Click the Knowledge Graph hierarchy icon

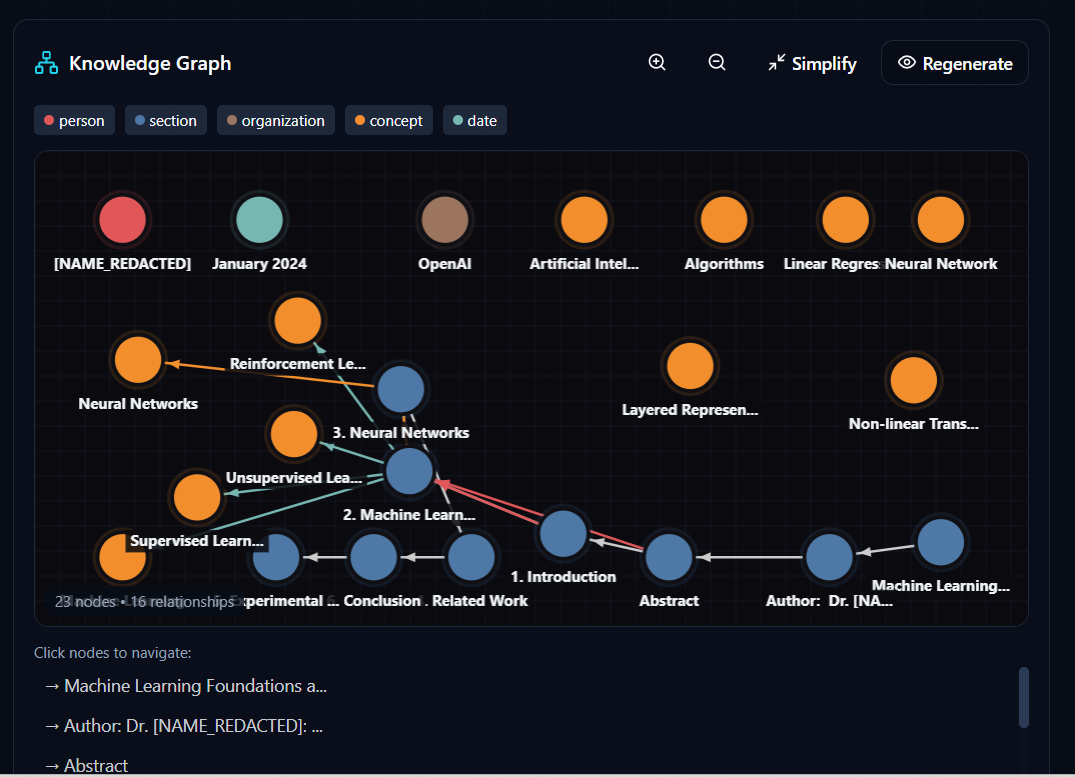[x=47, y=63]
